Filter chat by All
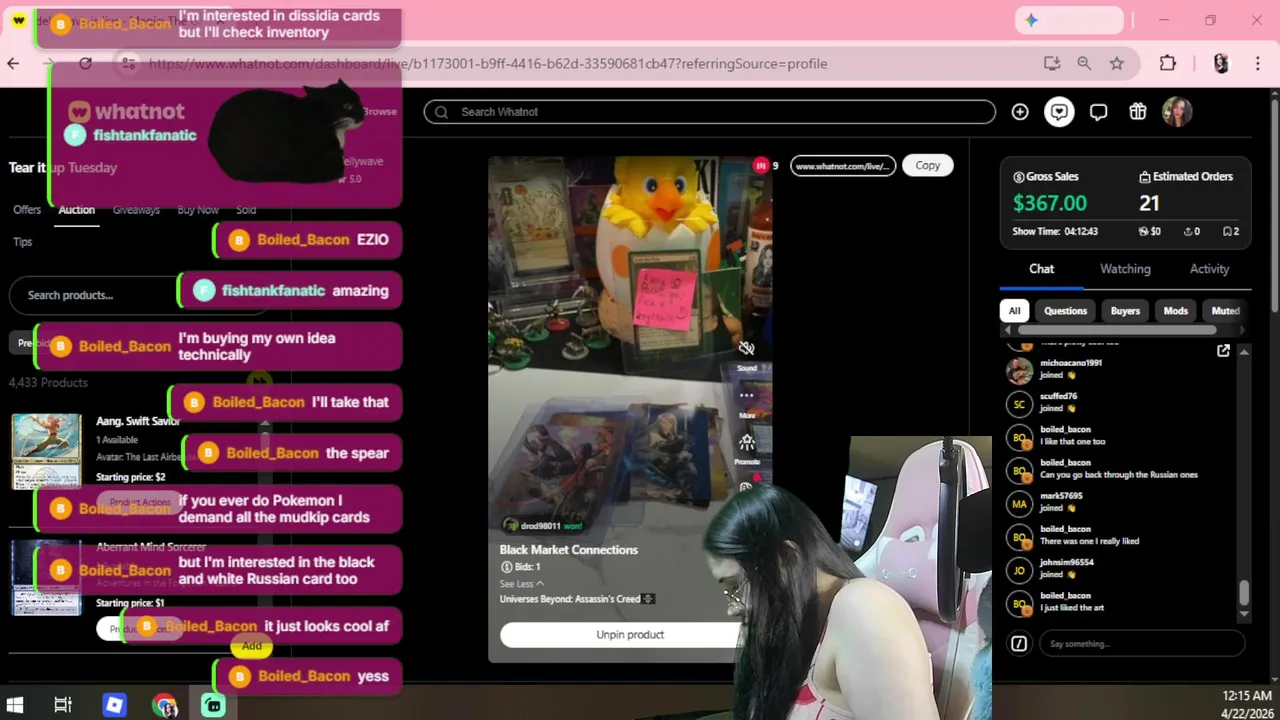Screen dimensions: 1280x720 1014,311
